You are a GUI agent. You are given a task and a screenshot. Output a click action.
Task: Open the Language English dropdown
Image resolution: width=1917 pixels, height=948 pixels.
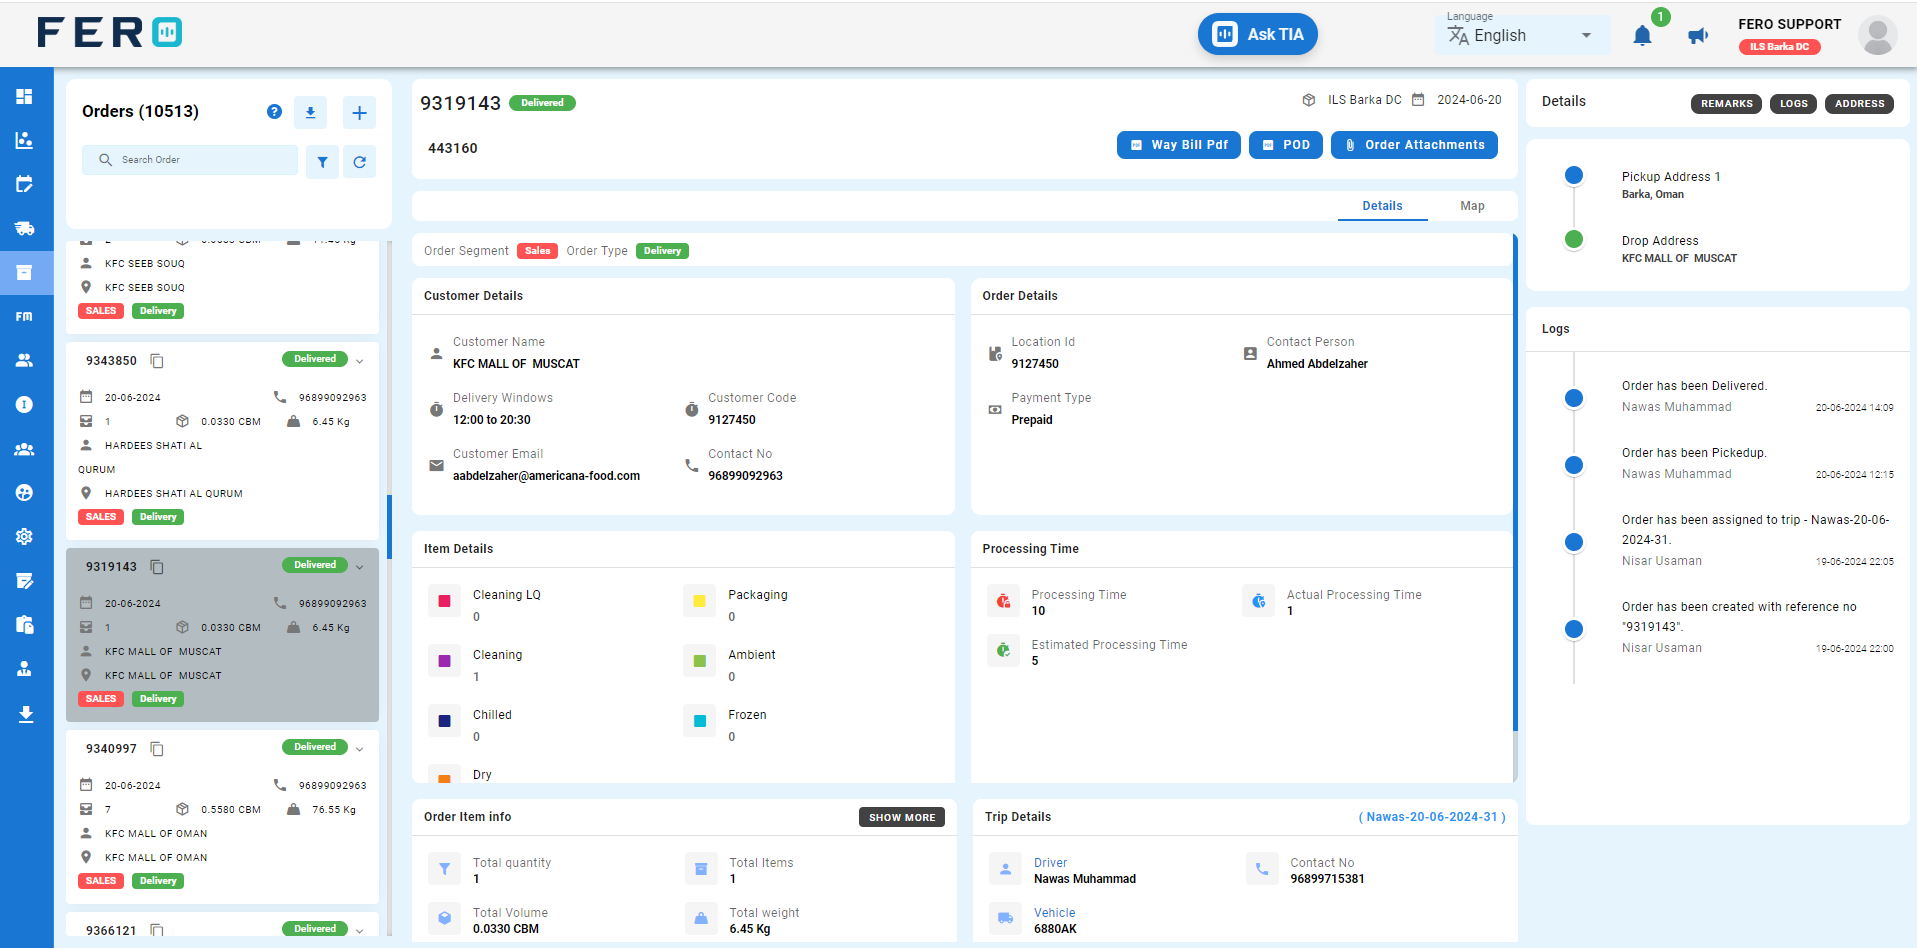pos(1523,35)
